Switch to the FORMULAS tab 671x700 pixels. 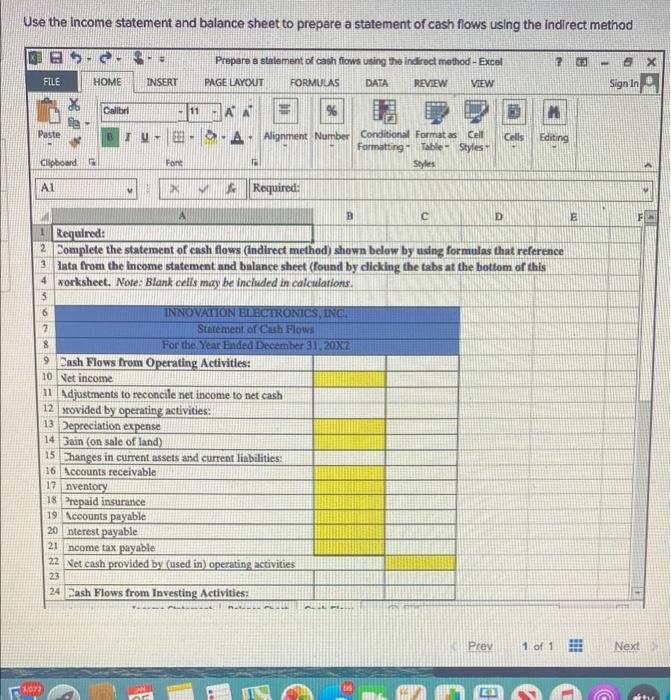[314, 83]
